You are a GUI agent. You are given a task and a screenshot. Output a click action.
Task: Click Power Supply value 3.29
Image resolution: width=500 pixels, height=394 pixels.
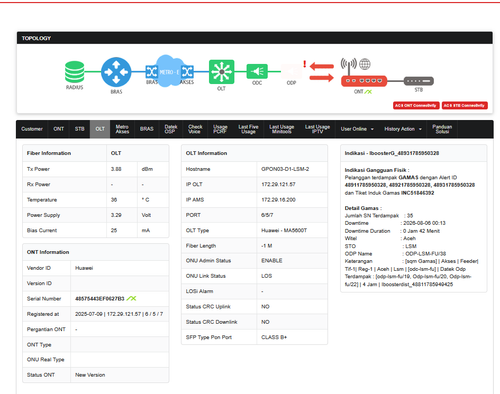pos(116,215)
